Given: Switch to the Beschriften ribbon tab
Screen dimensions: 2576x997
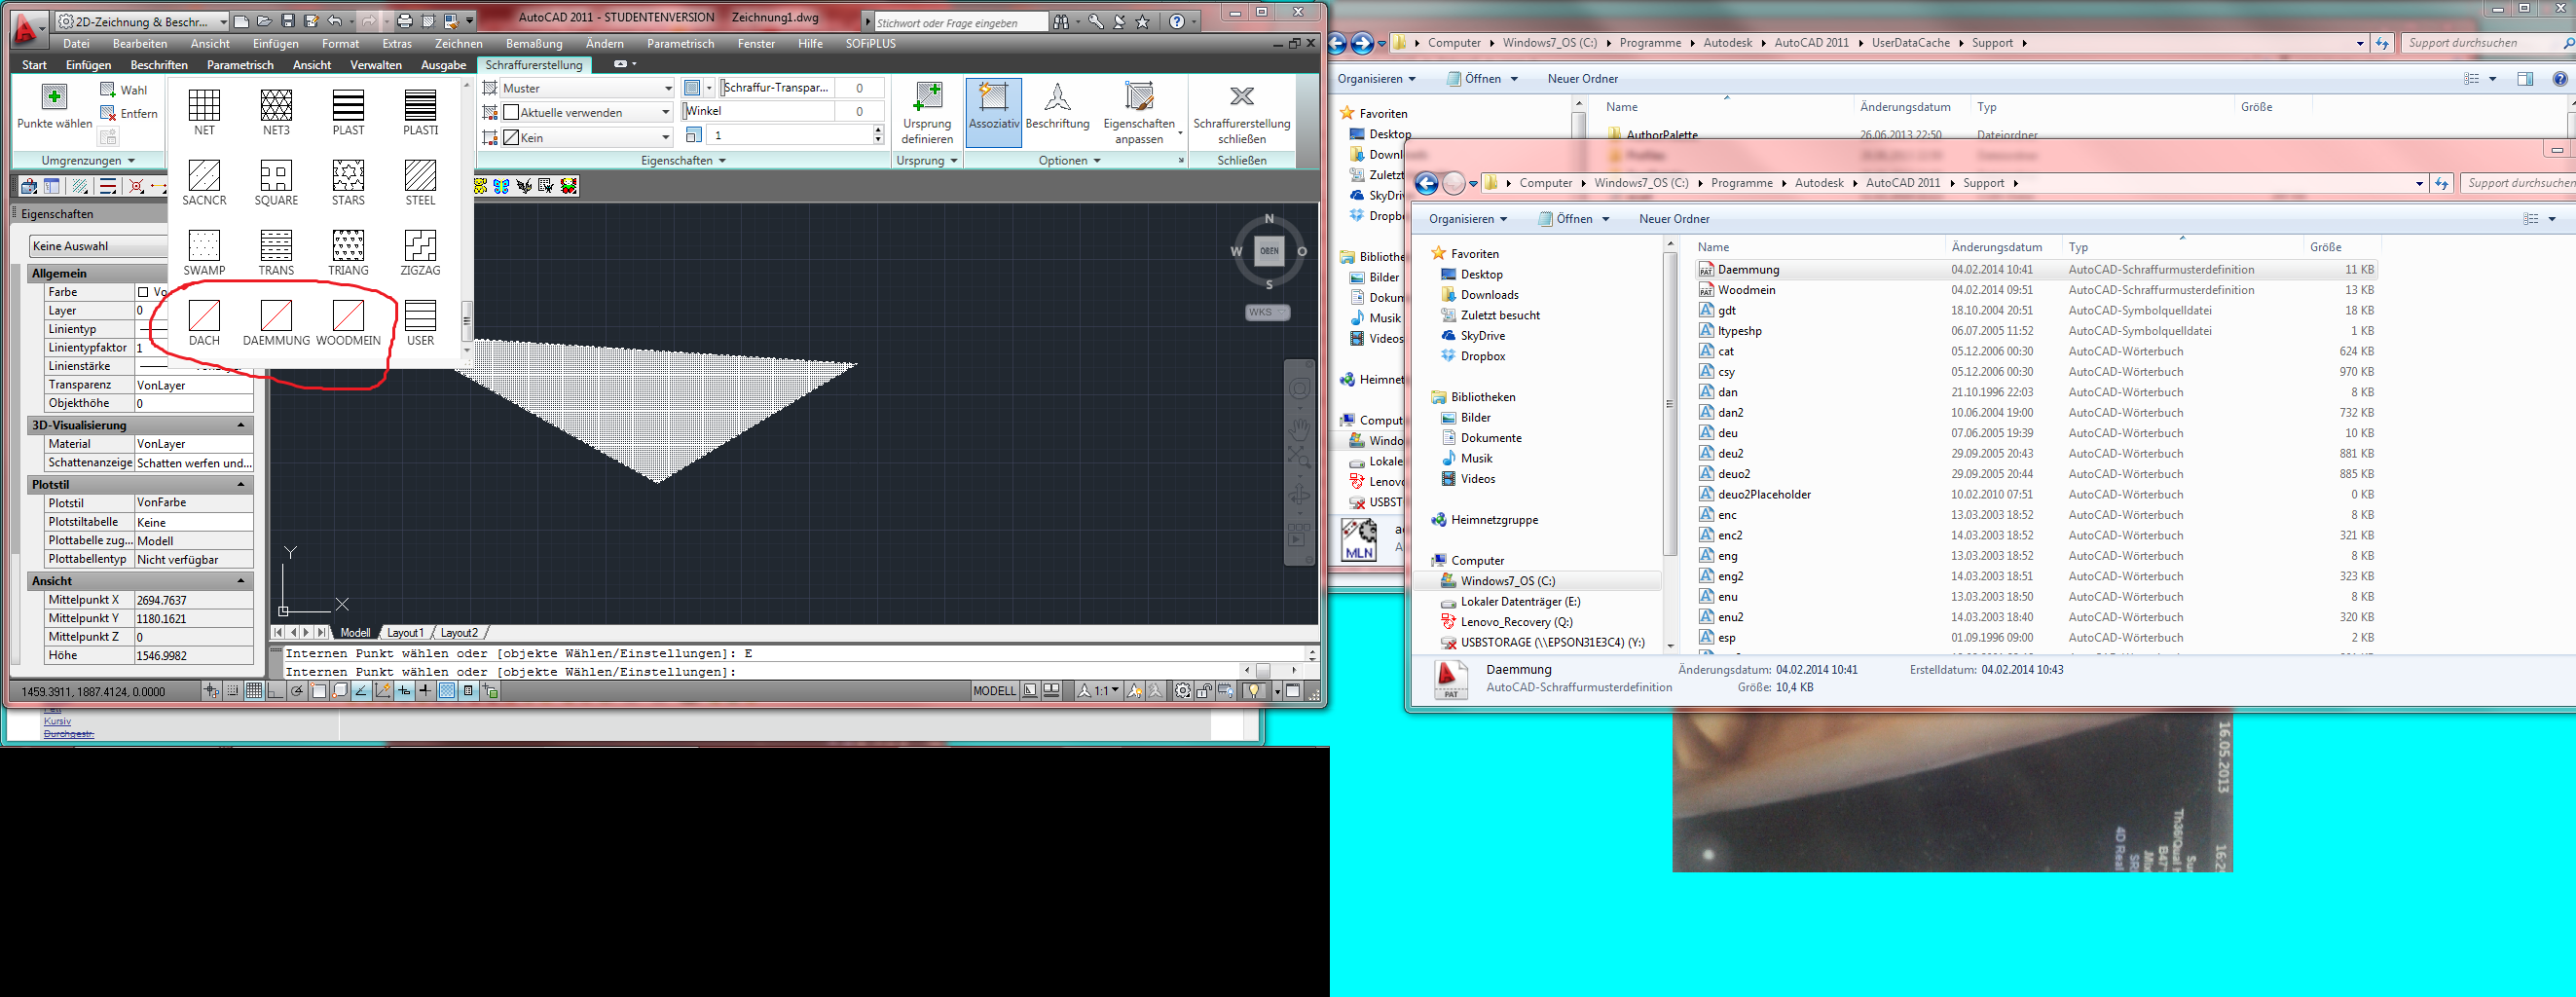Looking at the screenshot, I should click(x=159, y=65).
